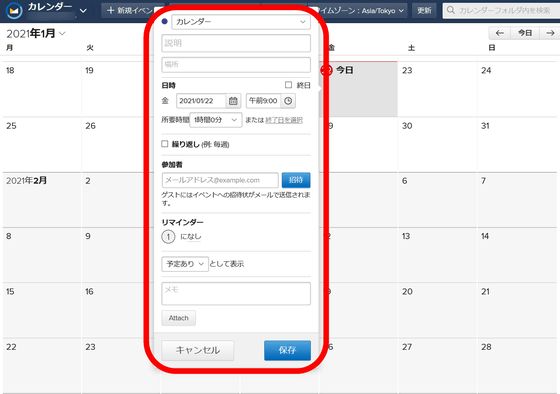Select February 16 cell
The width and height of the screenshot is (560, 394).
(x=114, y=311)
